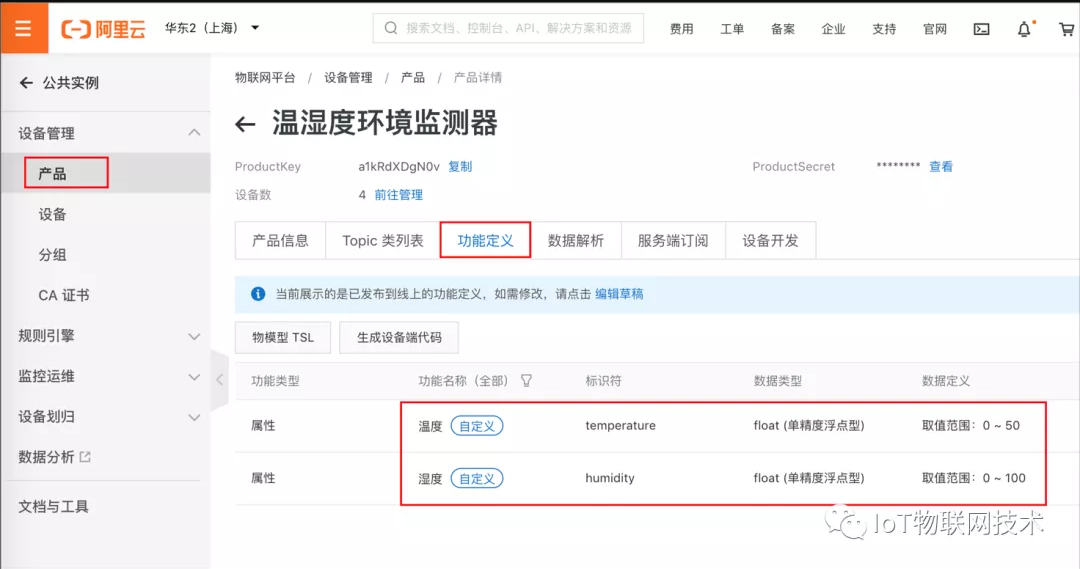Expand the 规则引擎 menu section
The image size is (1080, 569).
tap(194, 336)
